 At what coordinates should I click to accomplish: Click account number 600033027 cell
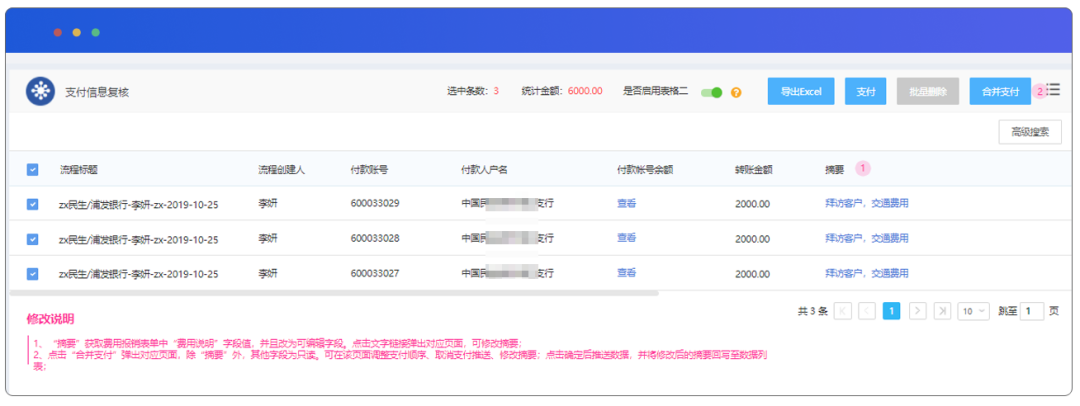[375, 273]
